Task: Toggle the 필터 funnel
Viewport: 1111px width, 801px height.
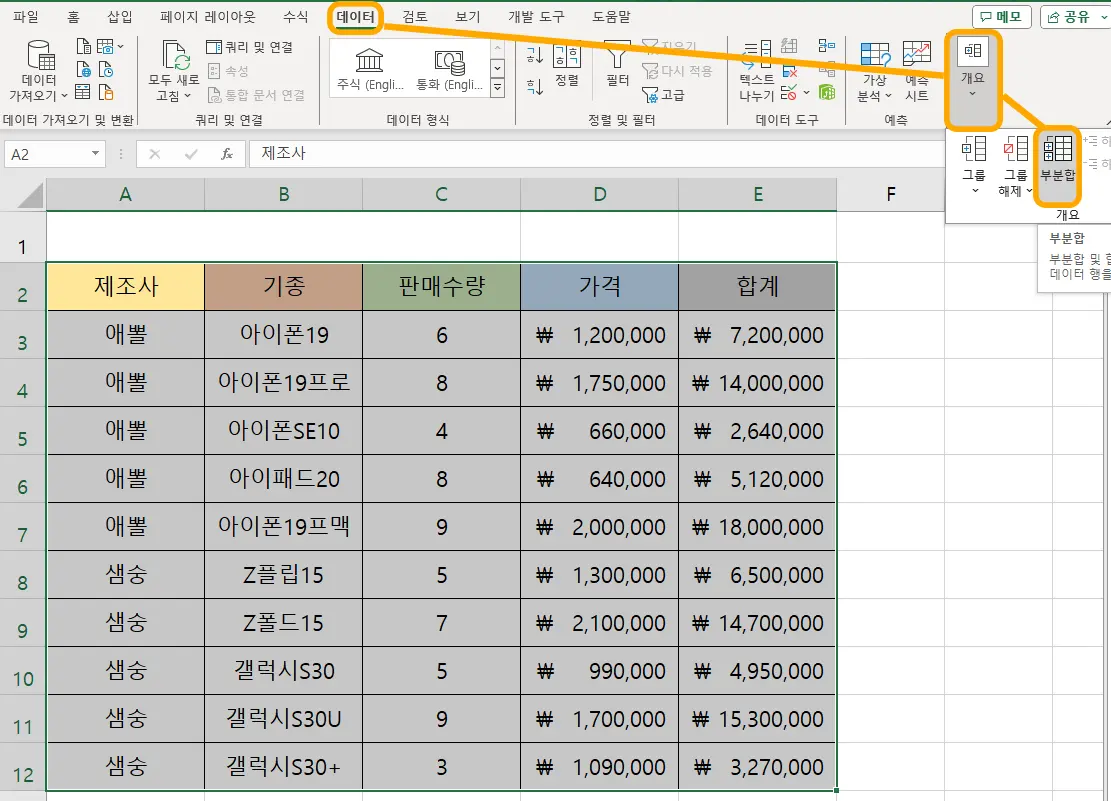Action: point(617,65)
